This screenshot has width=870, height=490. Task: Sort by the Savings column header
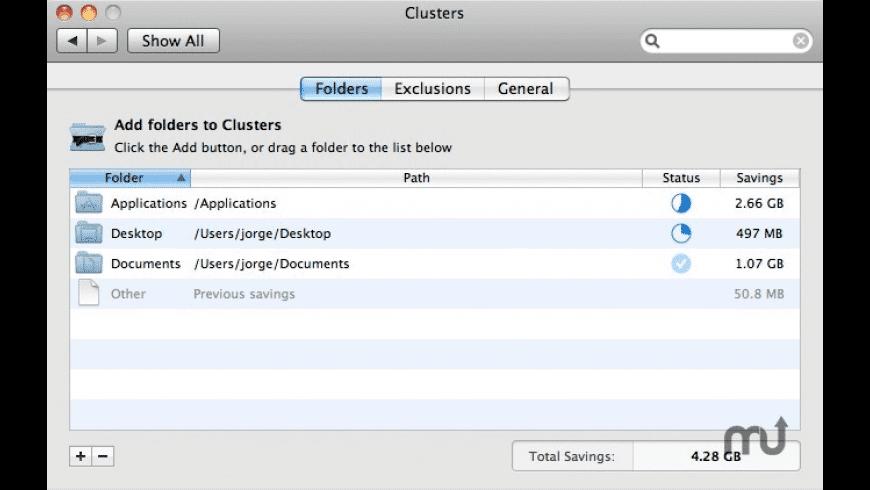coord(760,178)
